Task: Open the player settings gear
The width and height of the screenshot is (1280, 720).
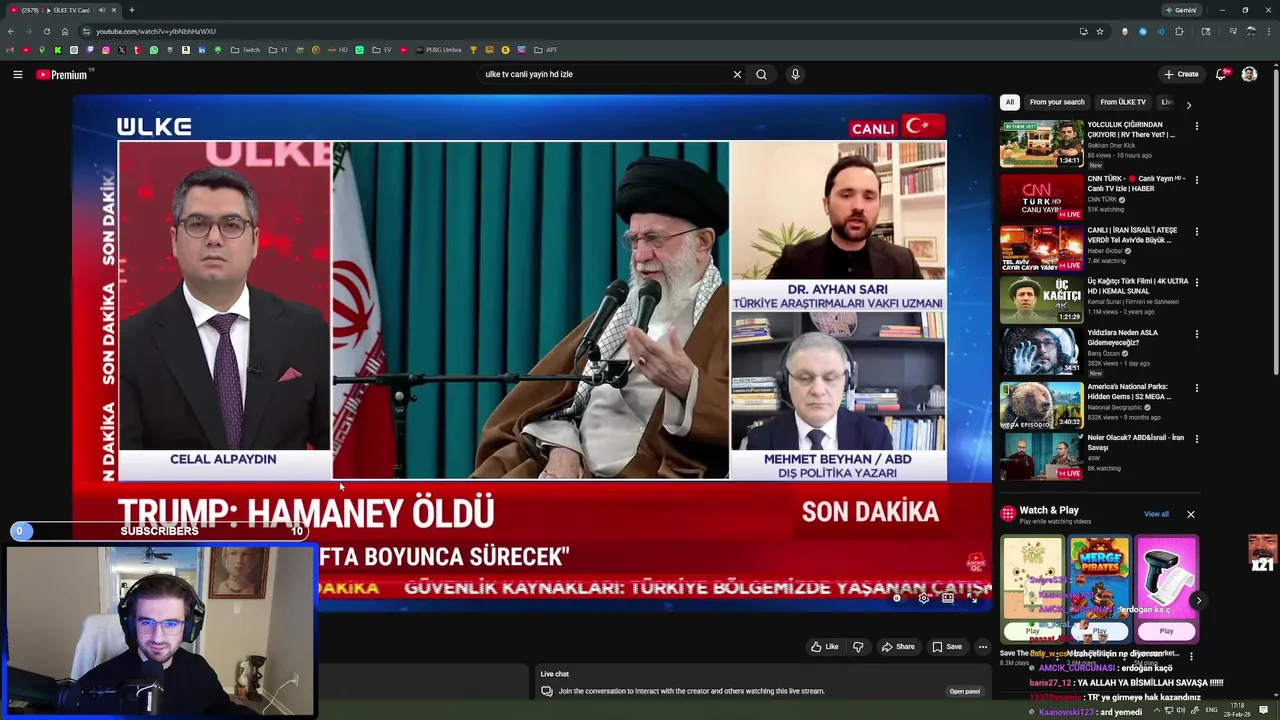Action: click(x=924, y=598)
